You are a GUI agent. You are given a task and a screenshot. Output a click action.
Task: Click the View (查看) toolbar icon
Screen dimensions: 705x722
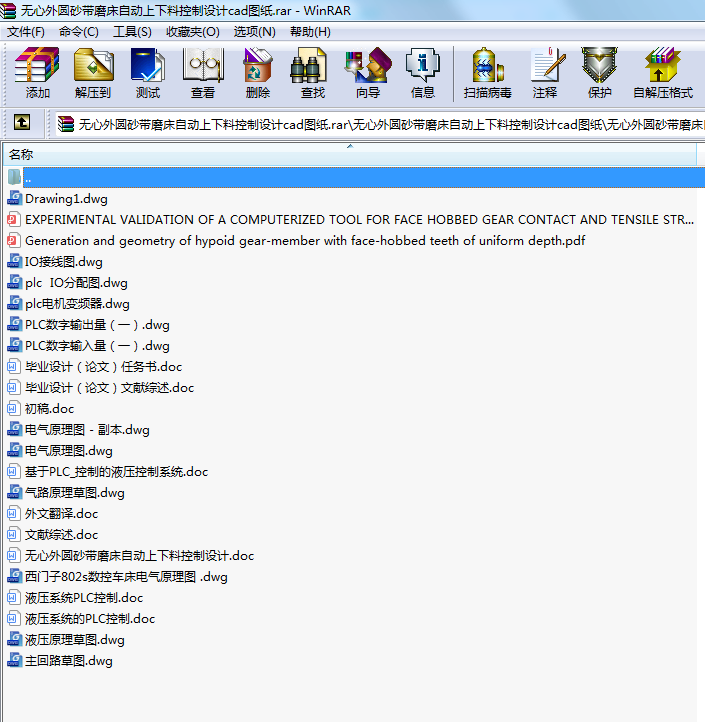point(202,73)
